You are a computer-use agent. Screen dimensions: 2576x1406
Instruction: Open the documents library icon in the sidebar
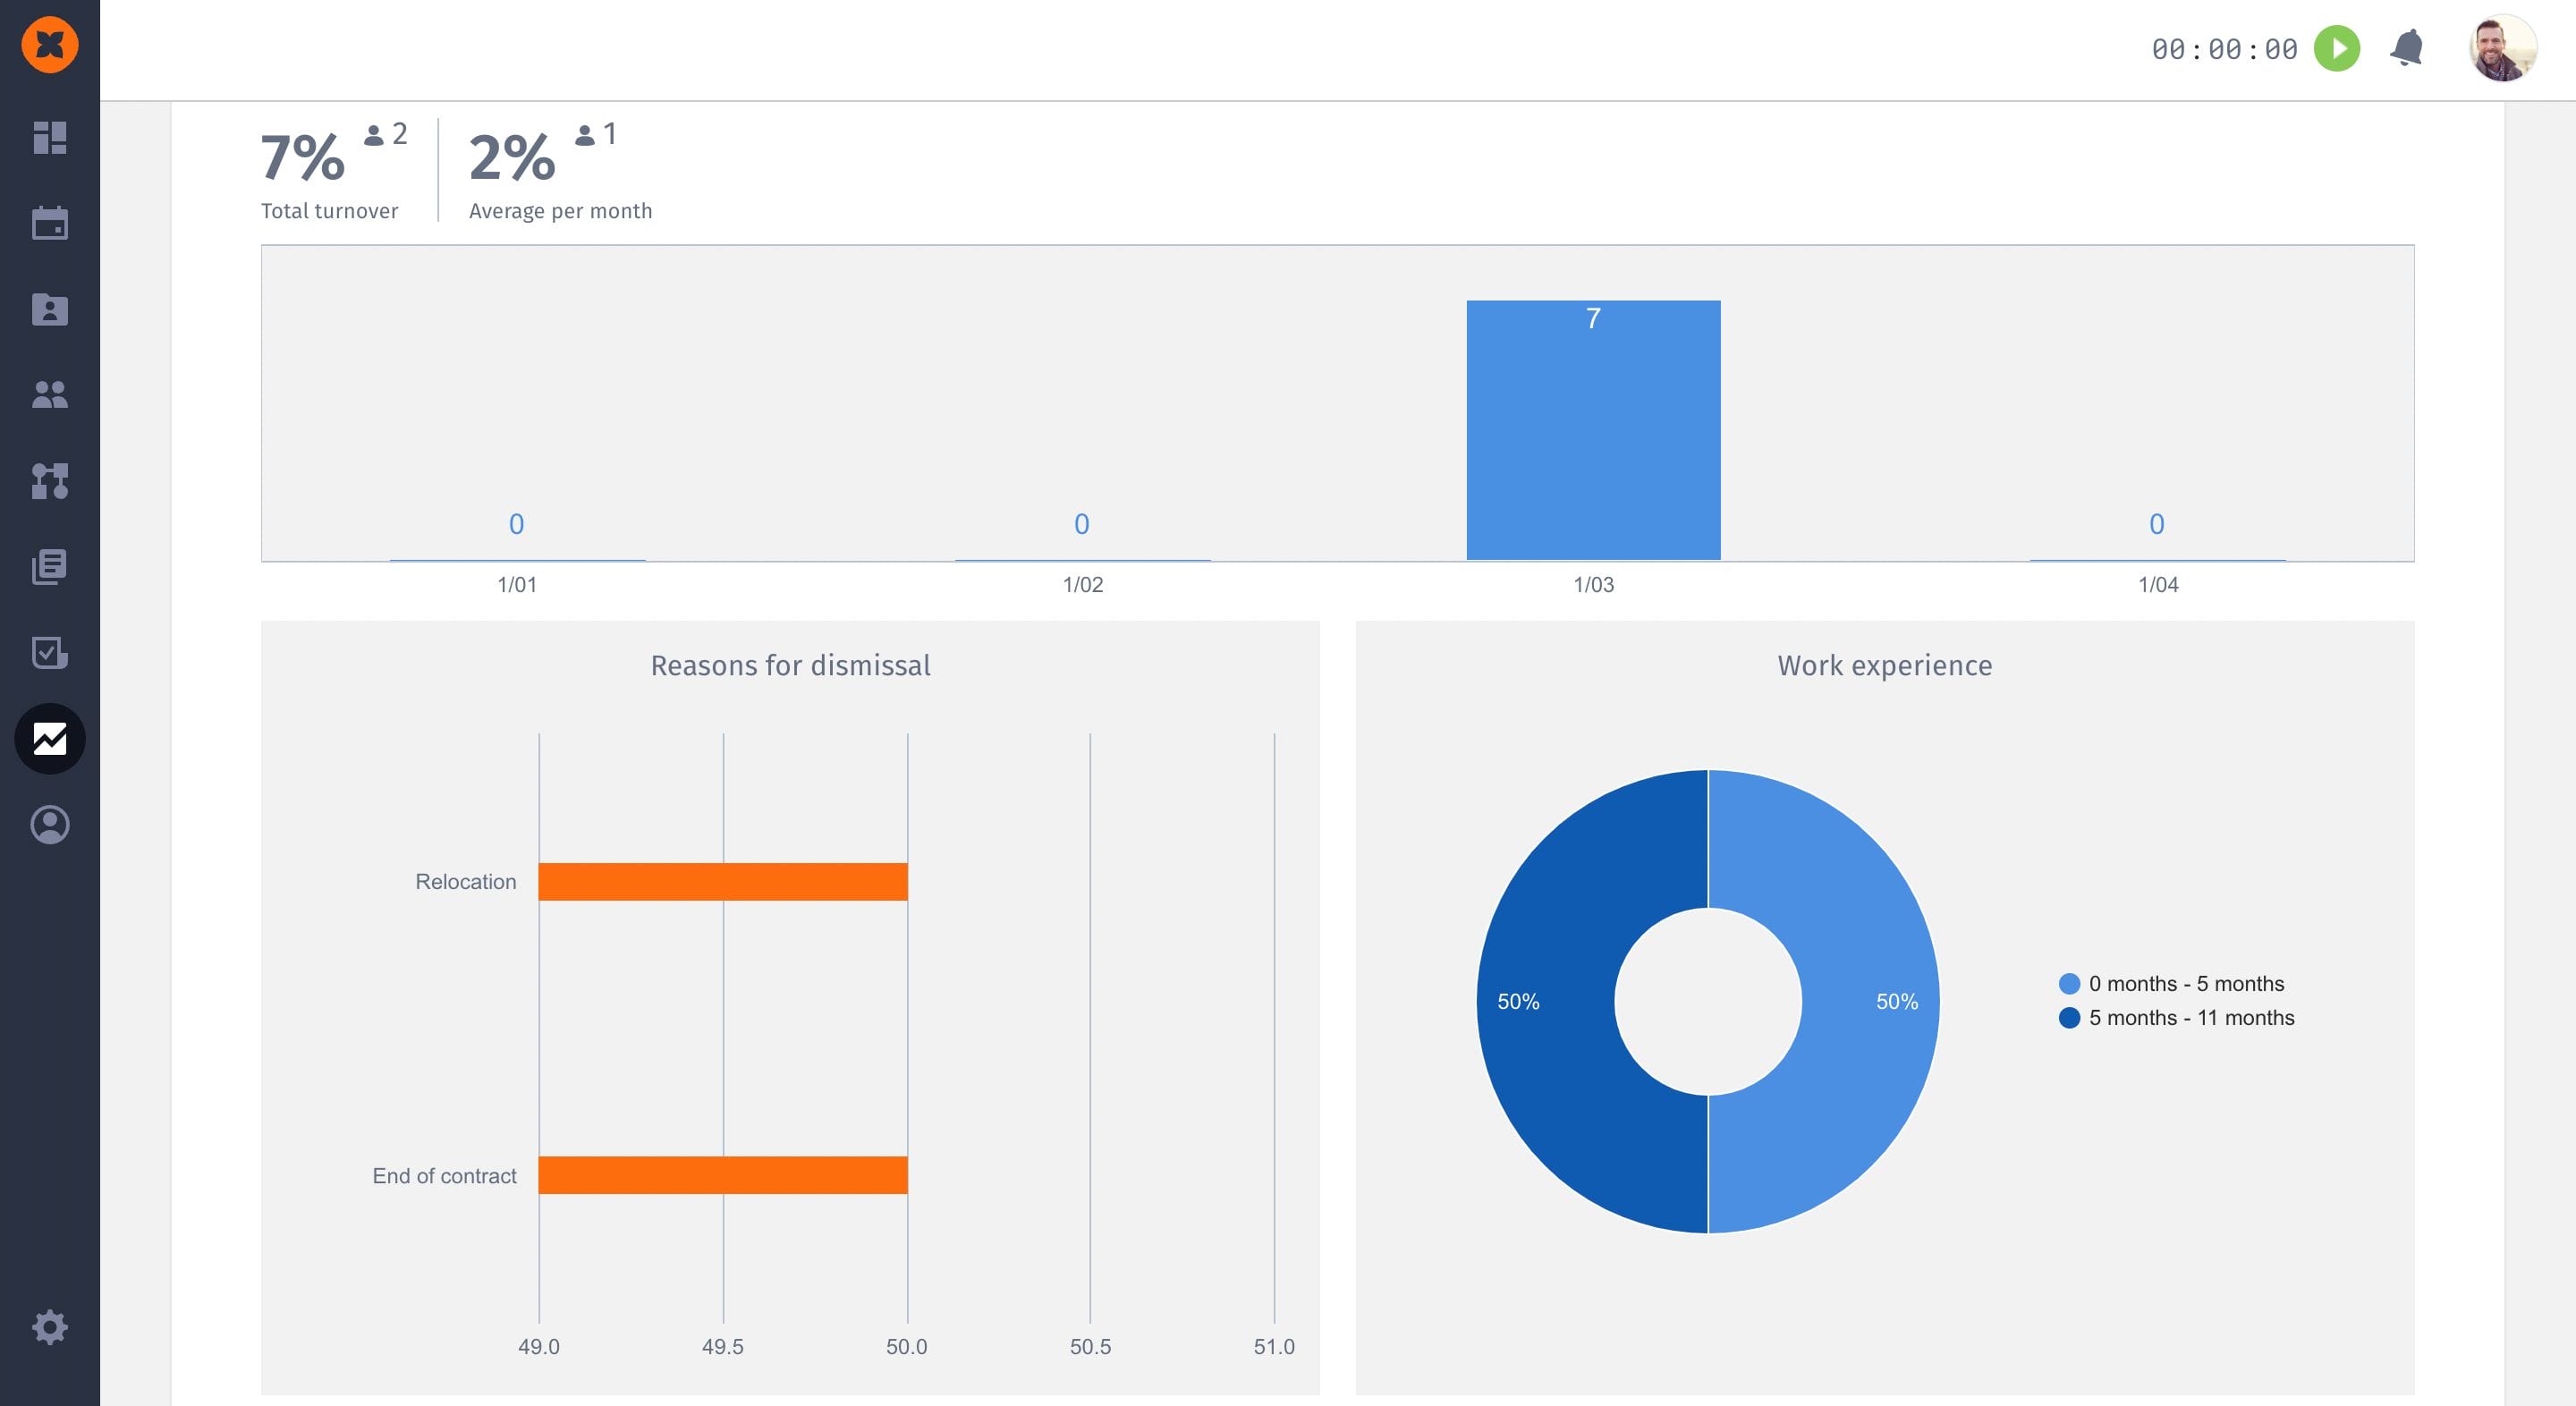[x=50, y=567]
